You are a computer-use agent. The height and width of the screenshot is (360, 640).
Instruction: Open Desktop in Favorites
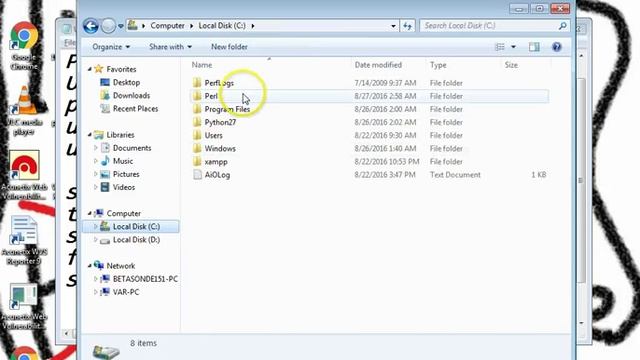click(x=126, y=82)
